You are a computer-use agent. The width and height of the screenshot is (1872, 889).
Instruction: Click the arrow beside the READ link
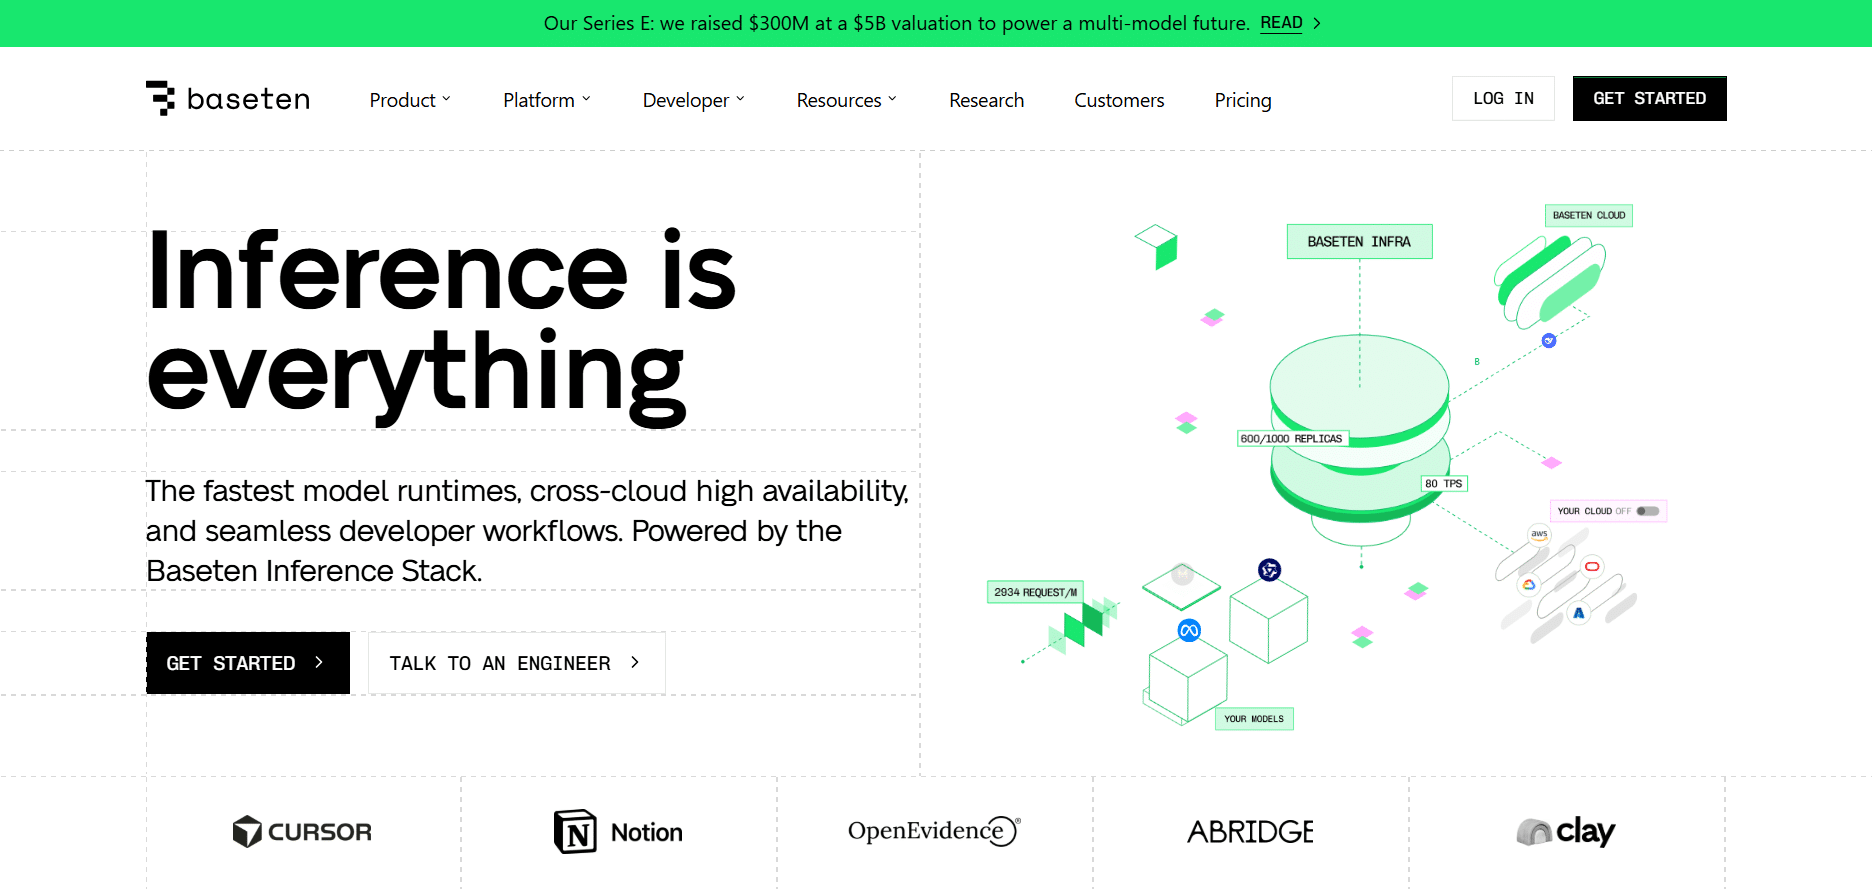pyautogui.click(x=1317, y=23)
